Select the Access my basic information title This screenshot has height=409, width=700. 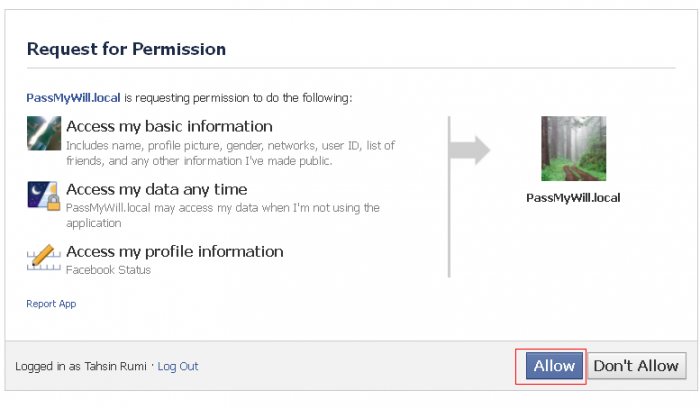[x=169, y=127]
